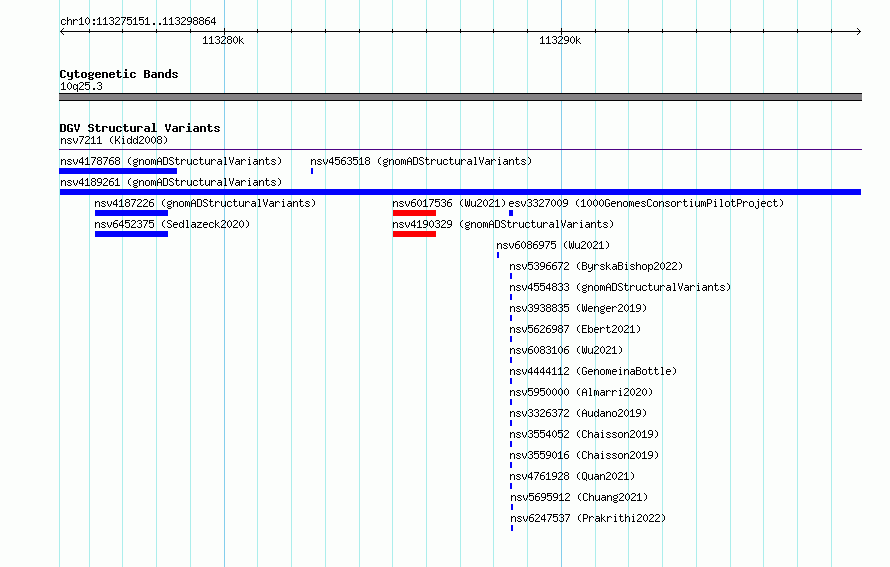The width and height of the screenshot is (890, 567).
Task: Click the red bar under nsv4190329
Action: (414, 234)
